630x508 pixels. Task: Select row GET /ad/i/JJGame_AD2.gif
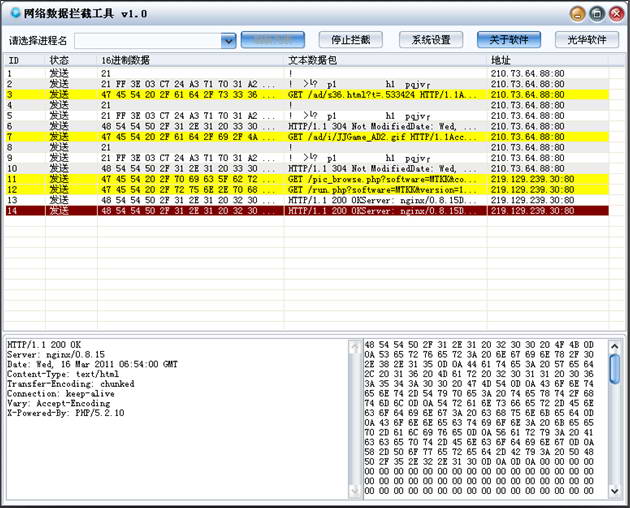tap(307, 137)
